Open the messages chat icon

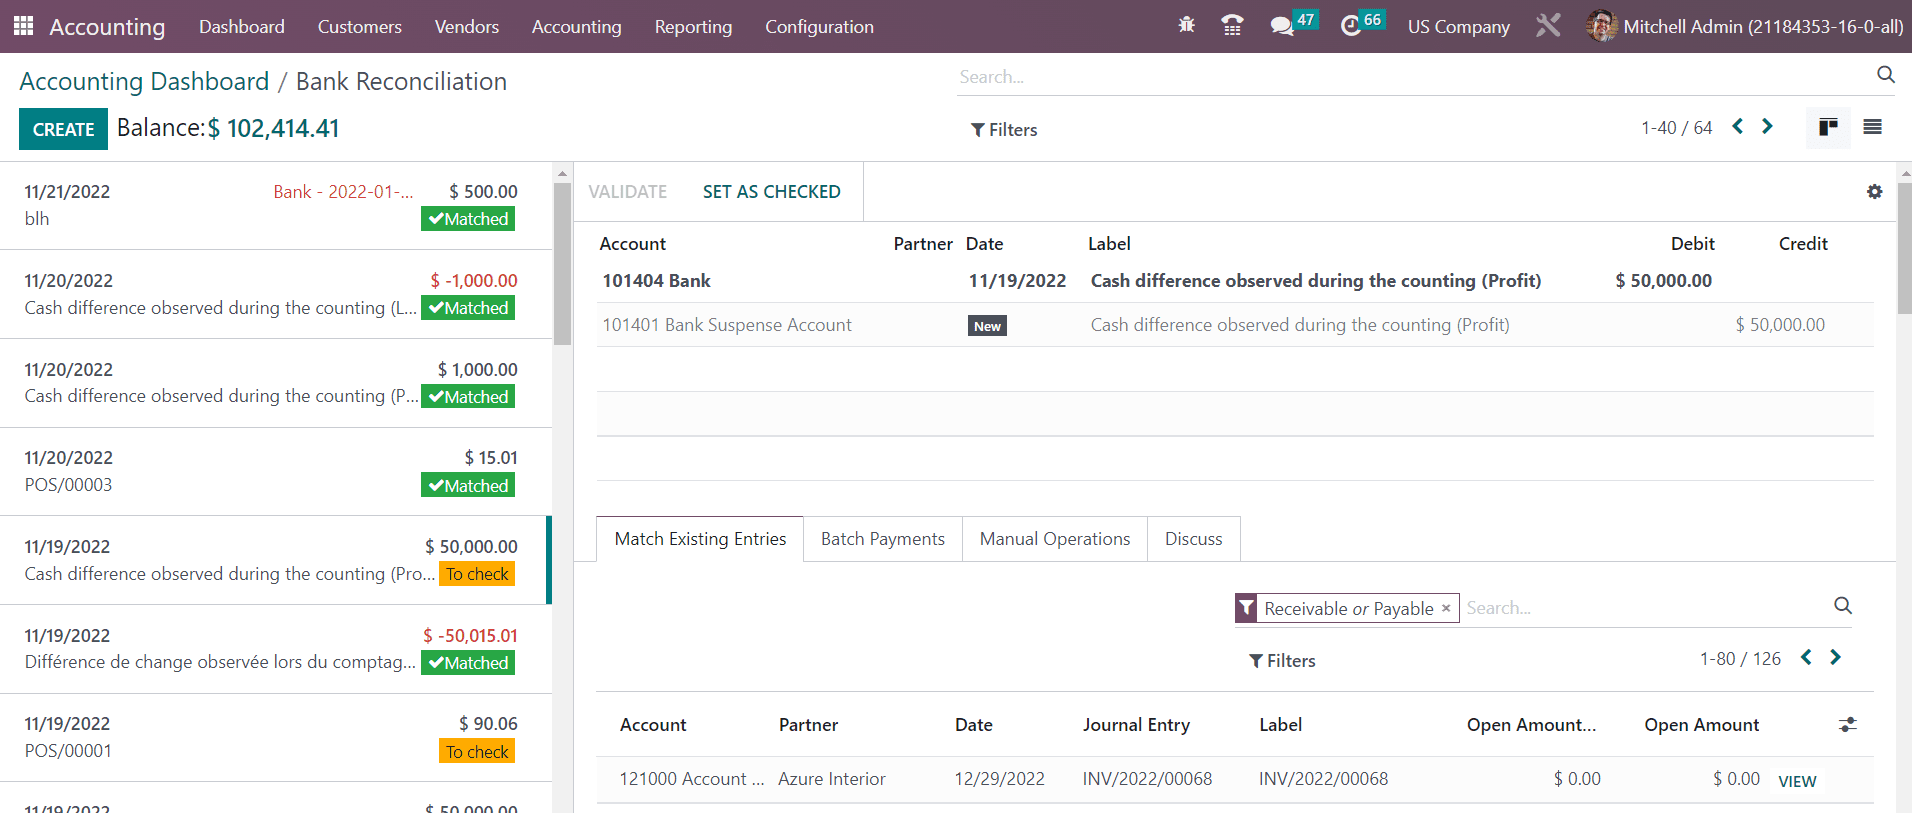pyautogui.click(x=1281, y=26)
